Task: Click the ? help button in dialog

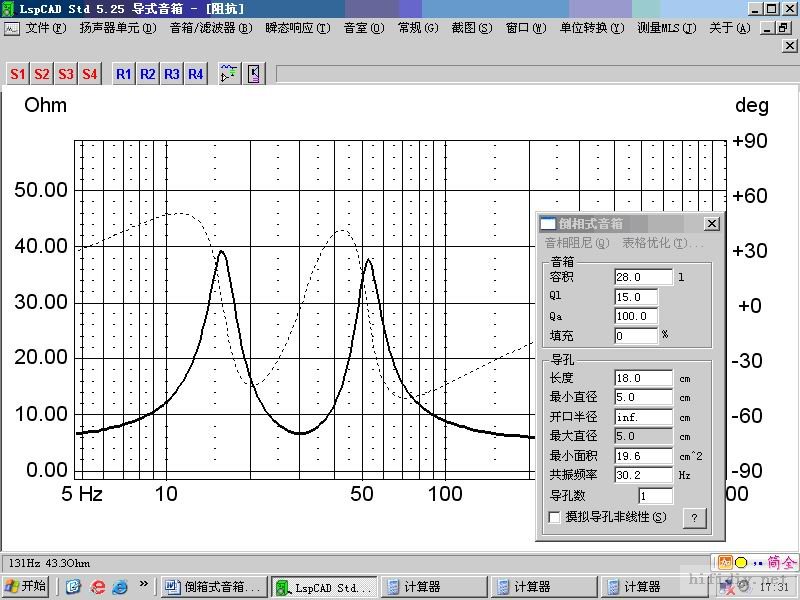Action: [694, 518]
